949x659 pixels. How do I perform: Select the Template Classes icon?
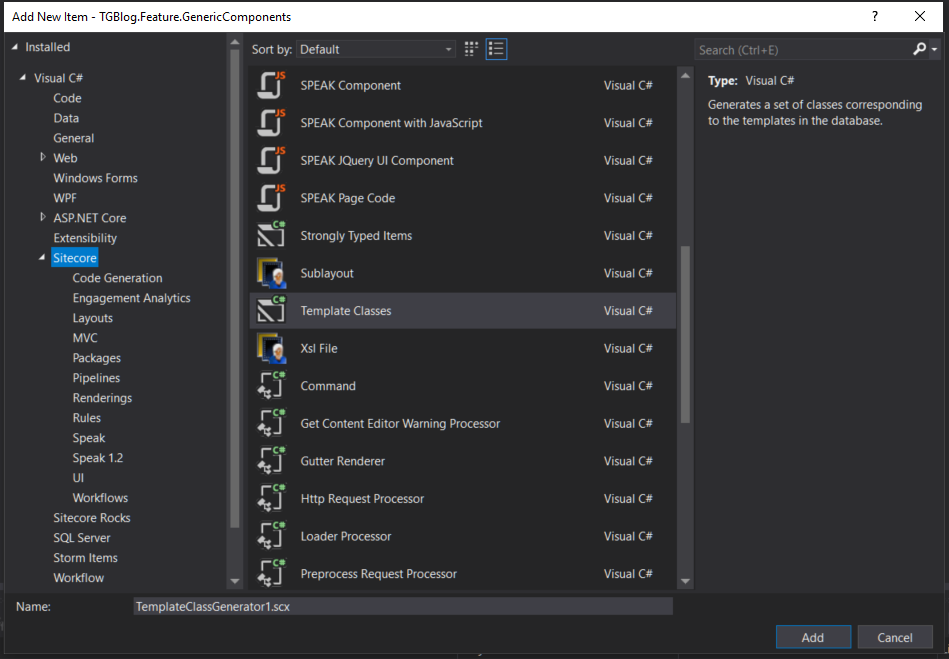271,310
